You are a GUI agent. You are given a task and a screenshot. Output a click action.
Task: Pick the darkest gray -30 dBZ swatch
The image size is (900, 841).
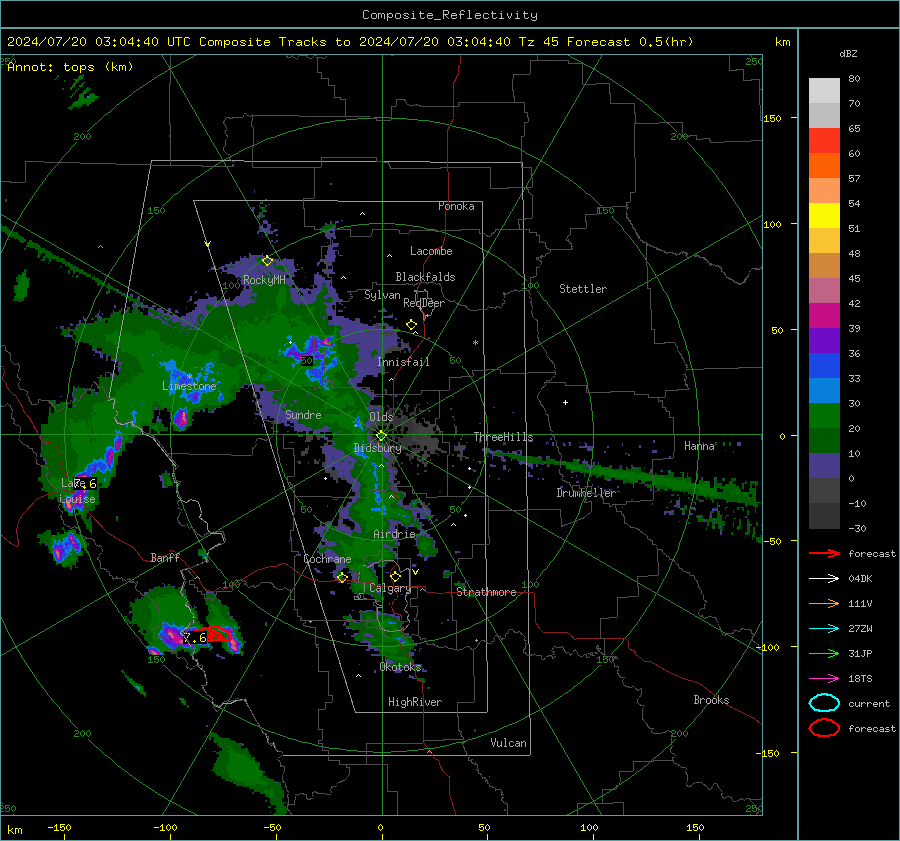coord(824,516)
